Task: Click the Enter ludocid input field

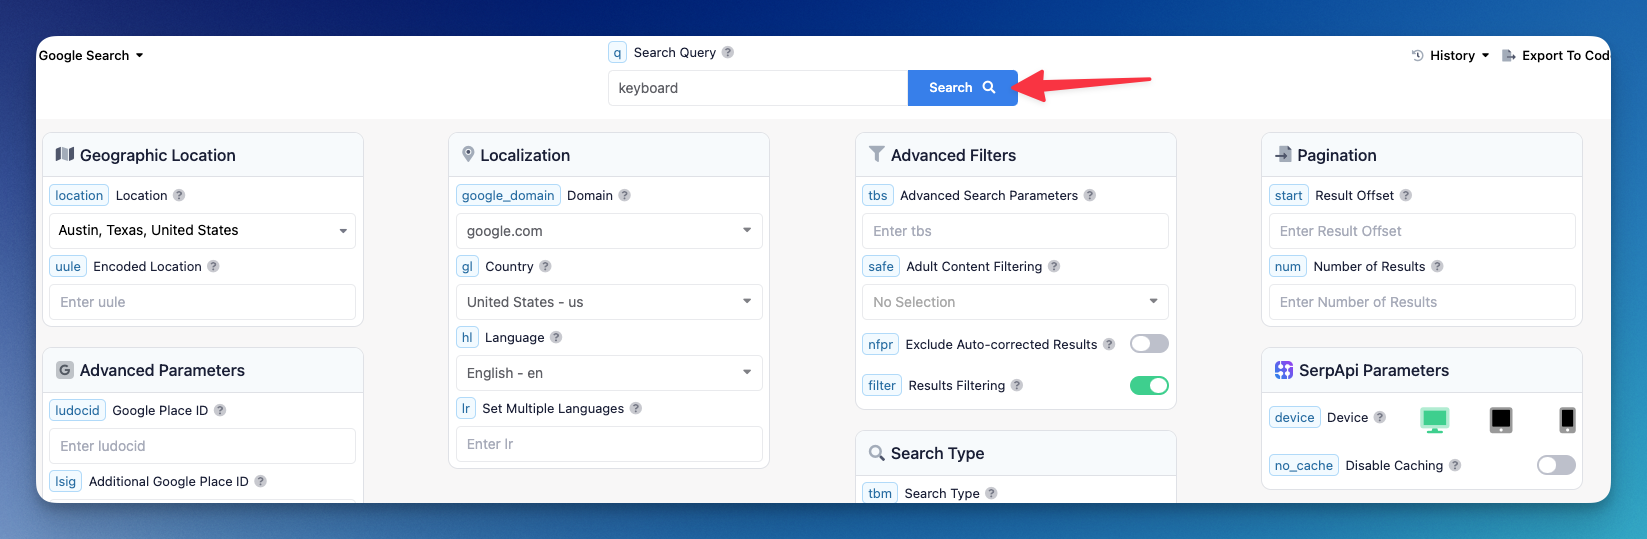Action: tap(202, 446)
